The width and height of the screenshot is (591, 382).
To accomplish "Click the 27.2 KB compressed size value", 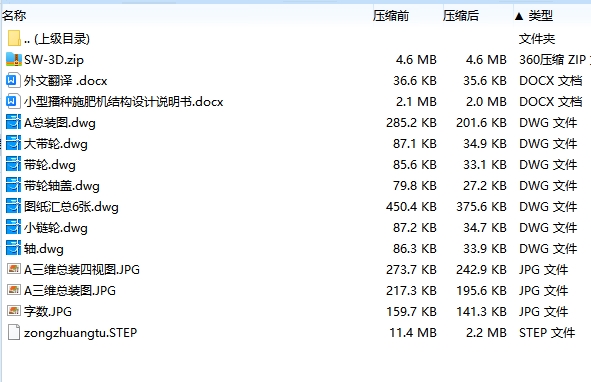I will pos(485,186).
